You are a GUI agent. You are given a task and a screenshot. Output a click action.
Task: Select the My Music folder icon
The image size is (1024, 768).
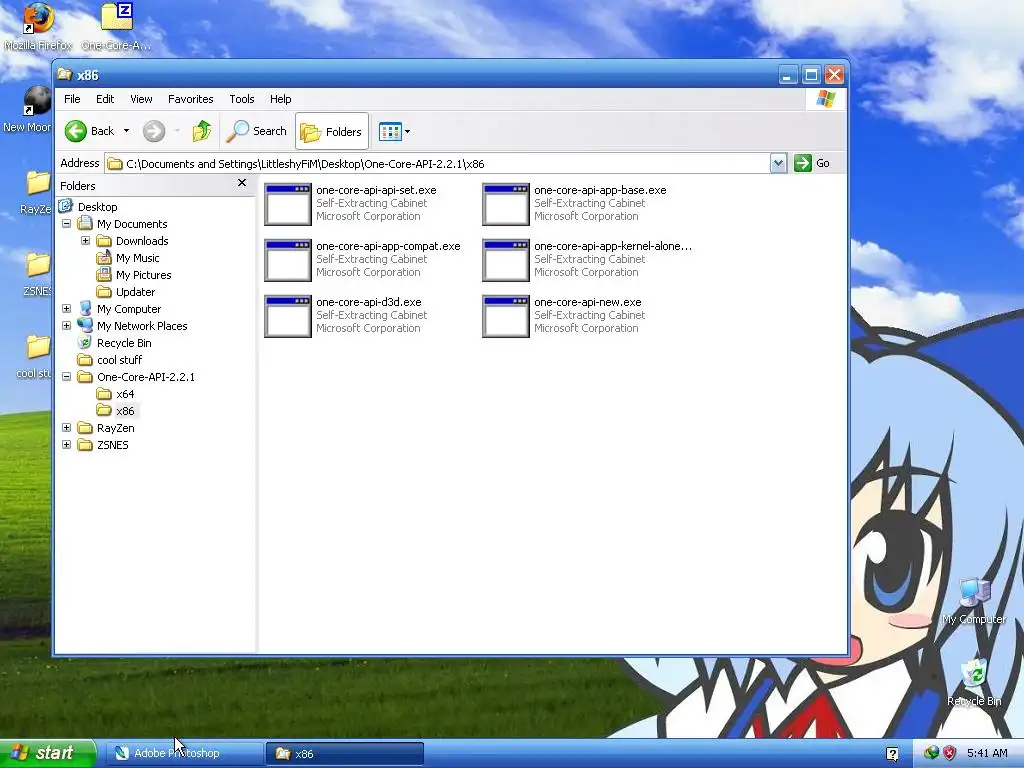[x=104, y=257]
